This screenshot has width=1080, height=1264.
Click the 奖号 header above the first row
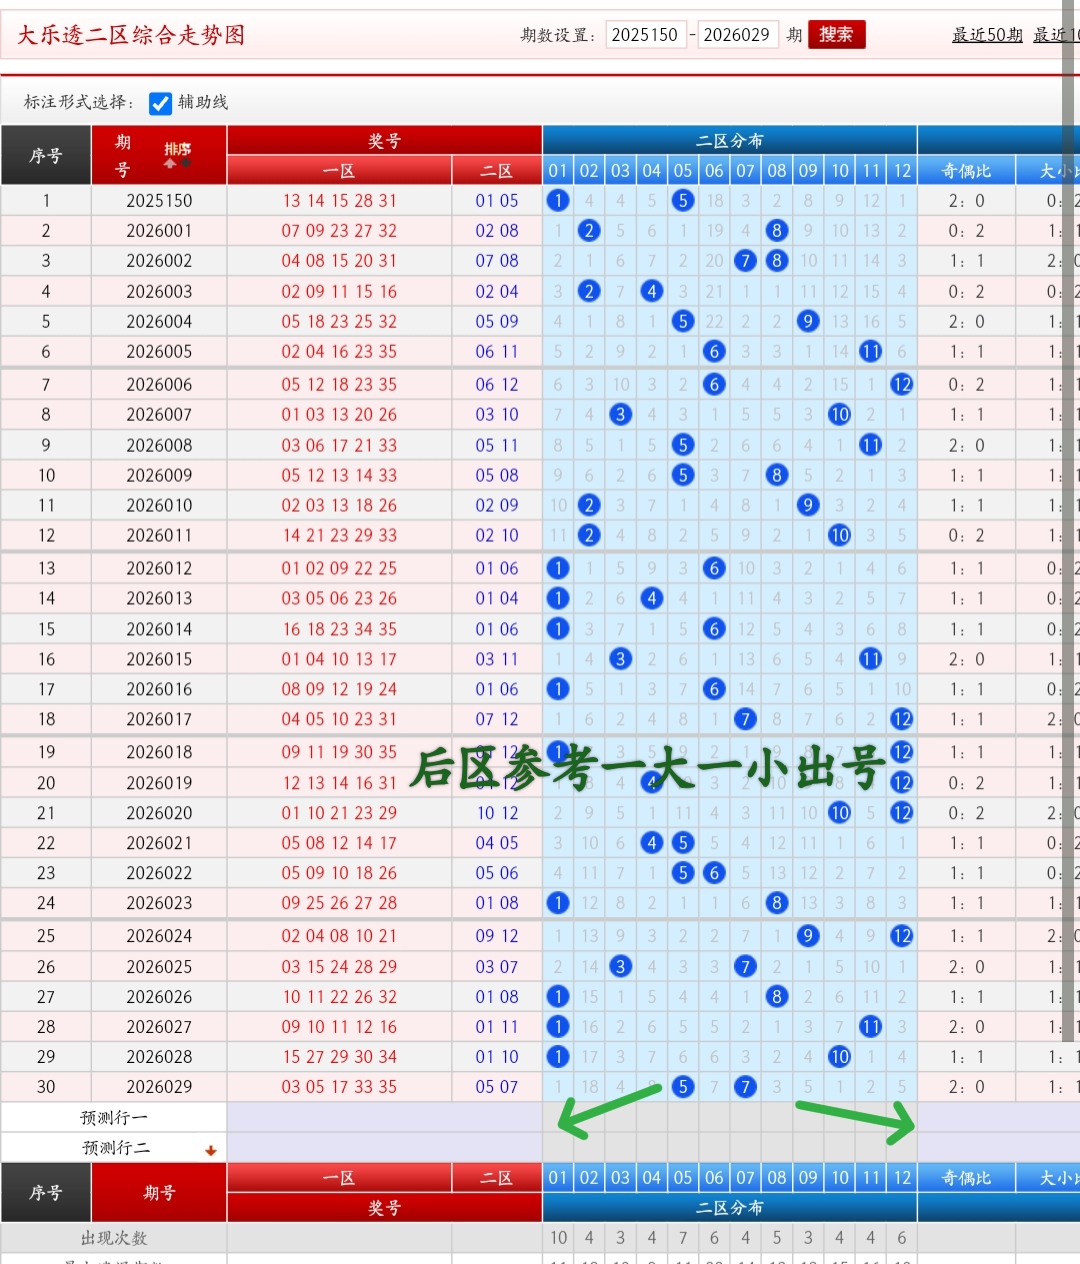[x=384, y=140]
